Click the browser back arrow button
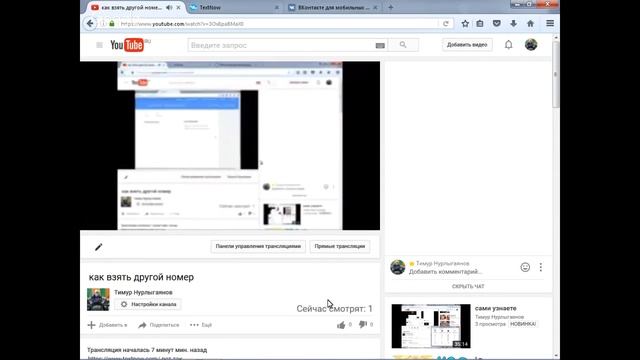The image size is (640, 360). coord(90,24)
